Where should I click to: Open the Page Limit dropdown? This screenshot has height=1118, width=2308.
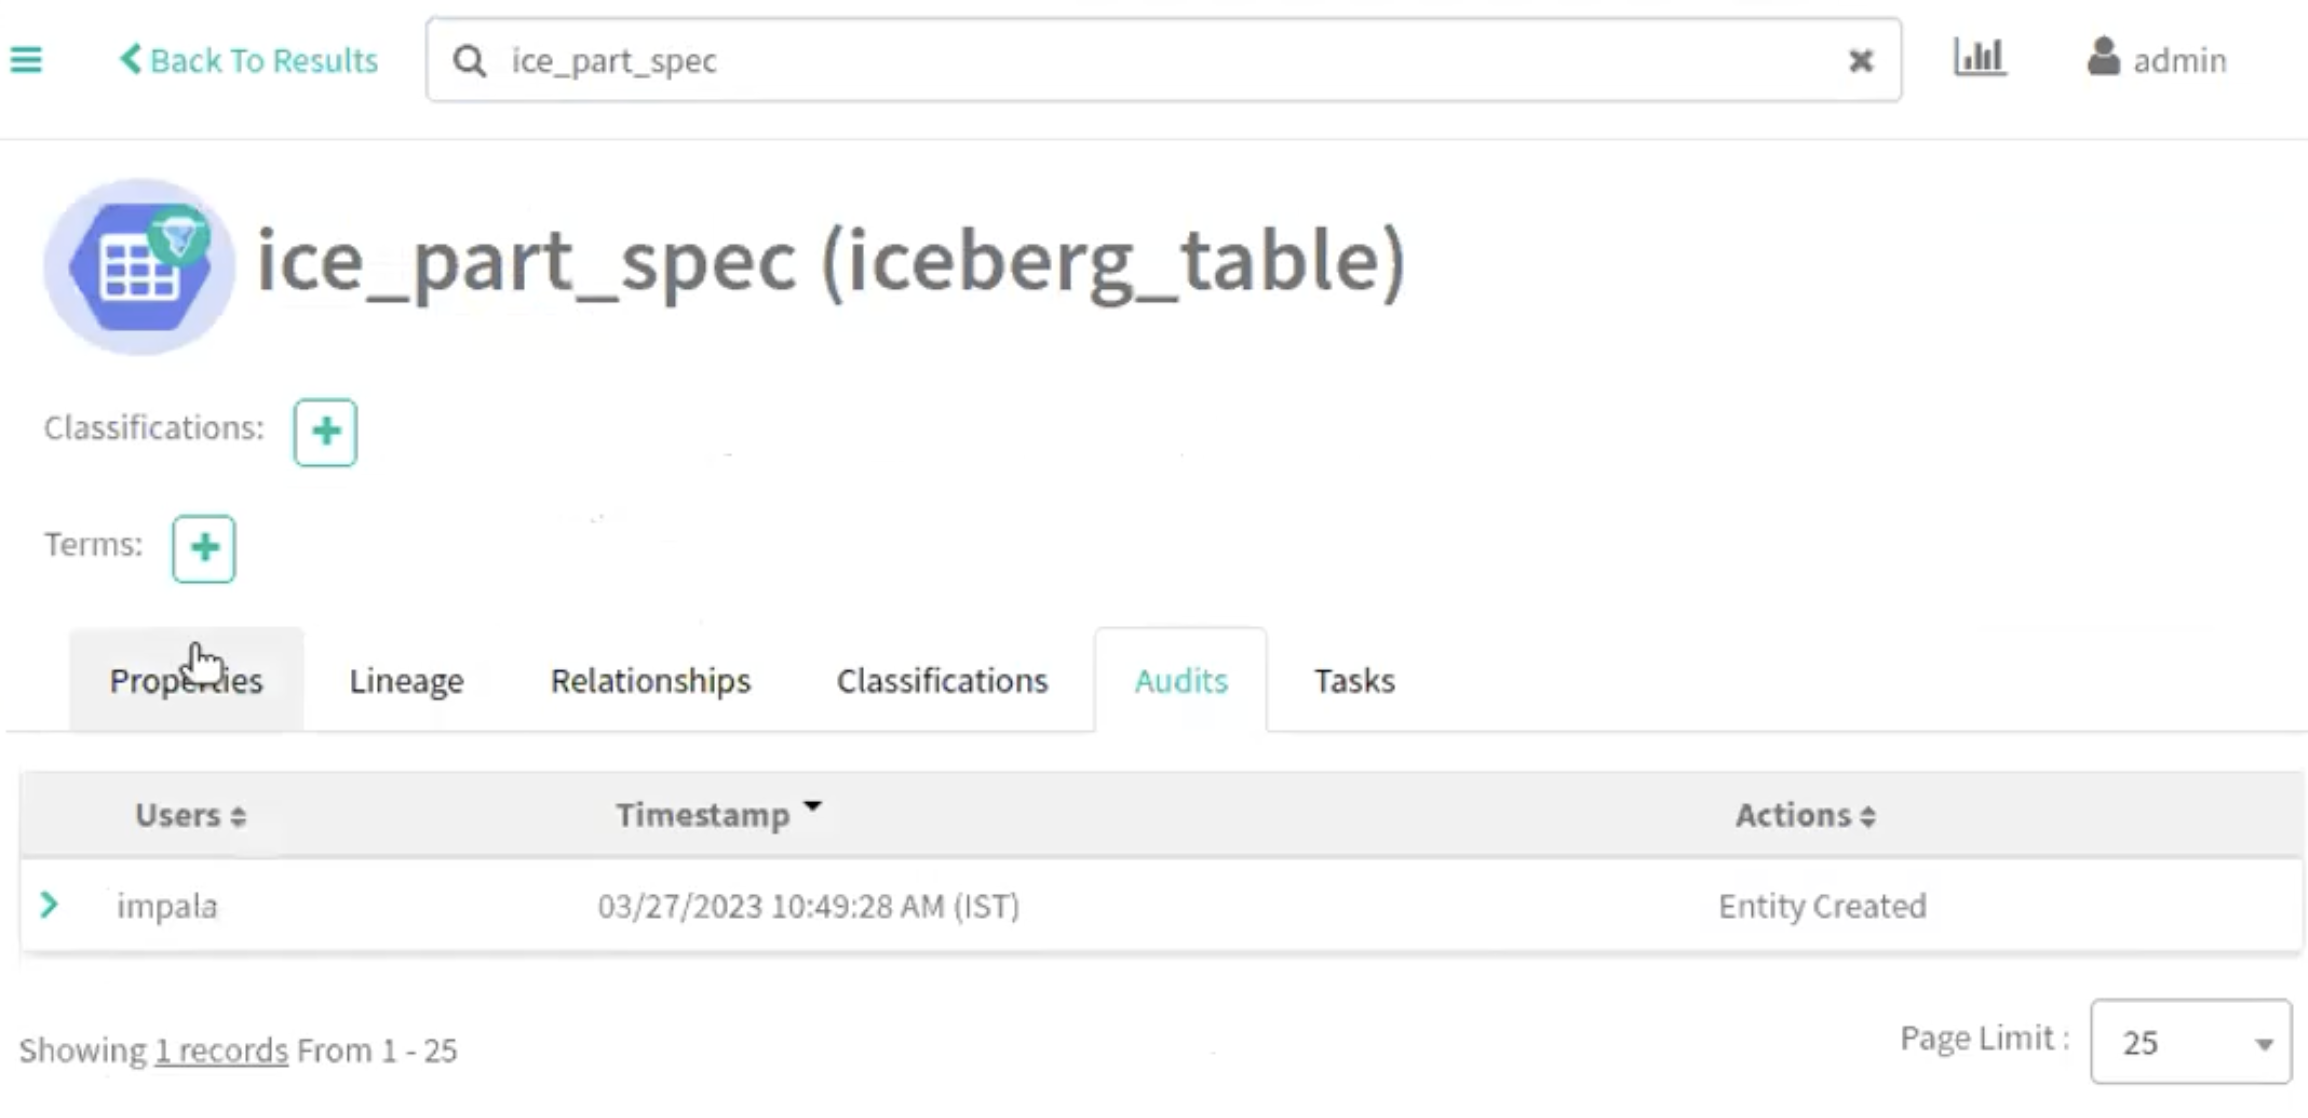click(x=2190, y=1042)
